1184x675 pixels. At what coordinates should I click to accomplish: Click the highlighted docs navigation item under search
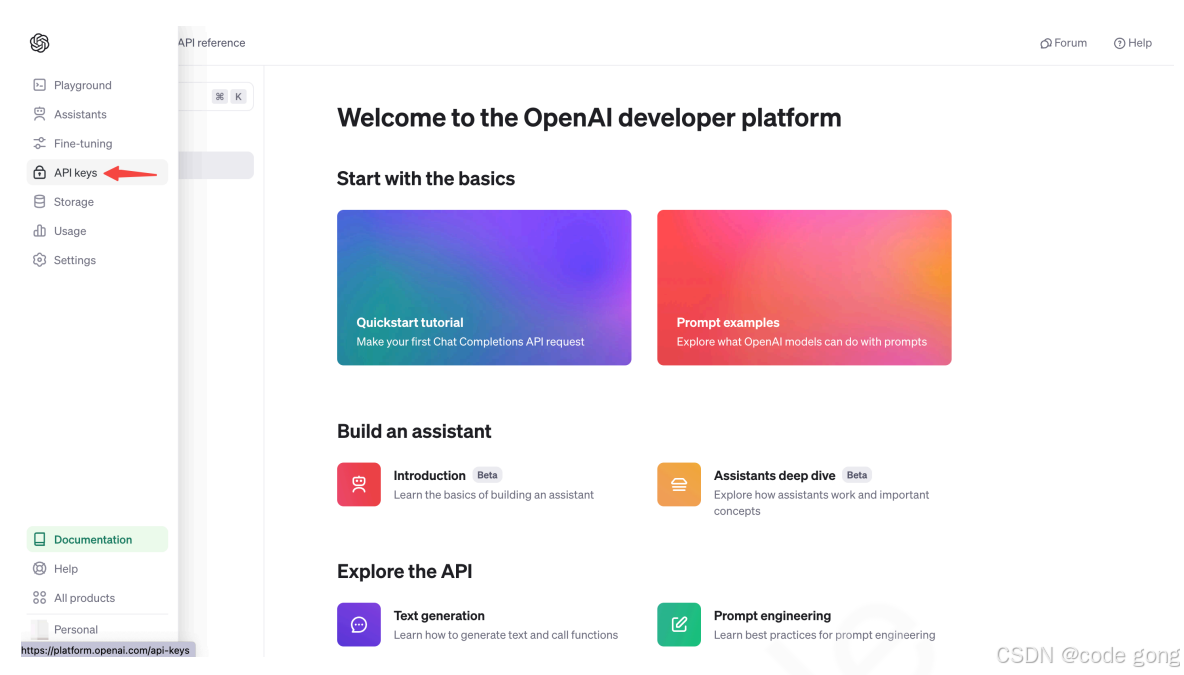[216, 165]
